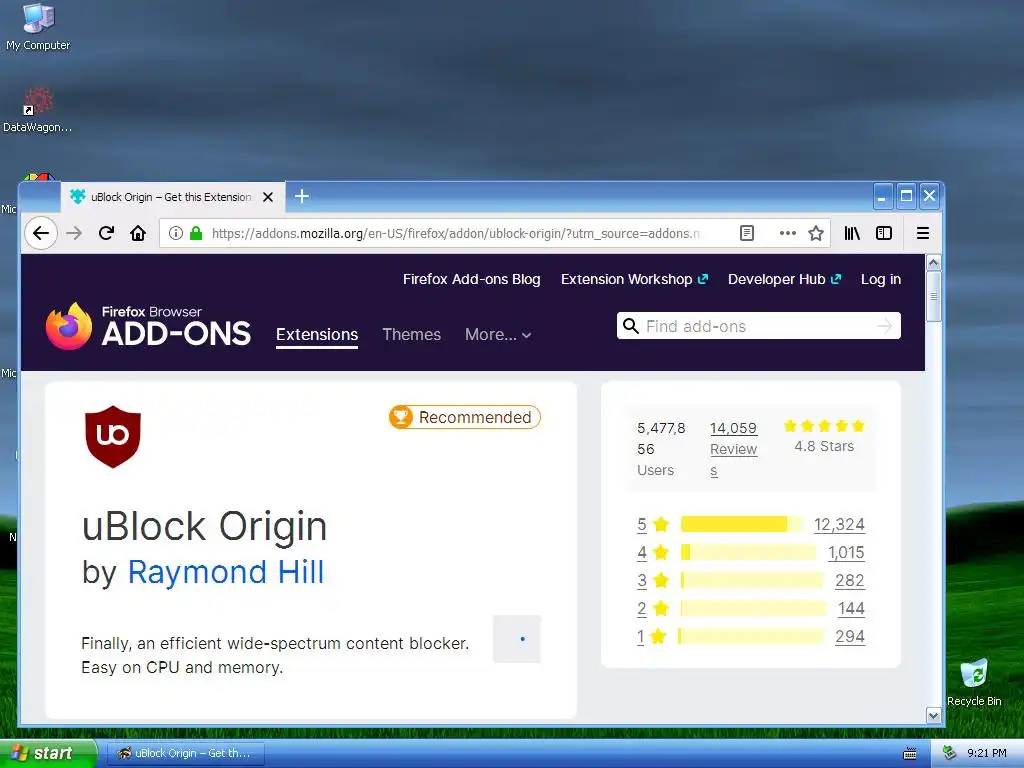This screenshot has height=768, width=1024.
Task: Open Extension Workshop link
Action: coord(634,280)
